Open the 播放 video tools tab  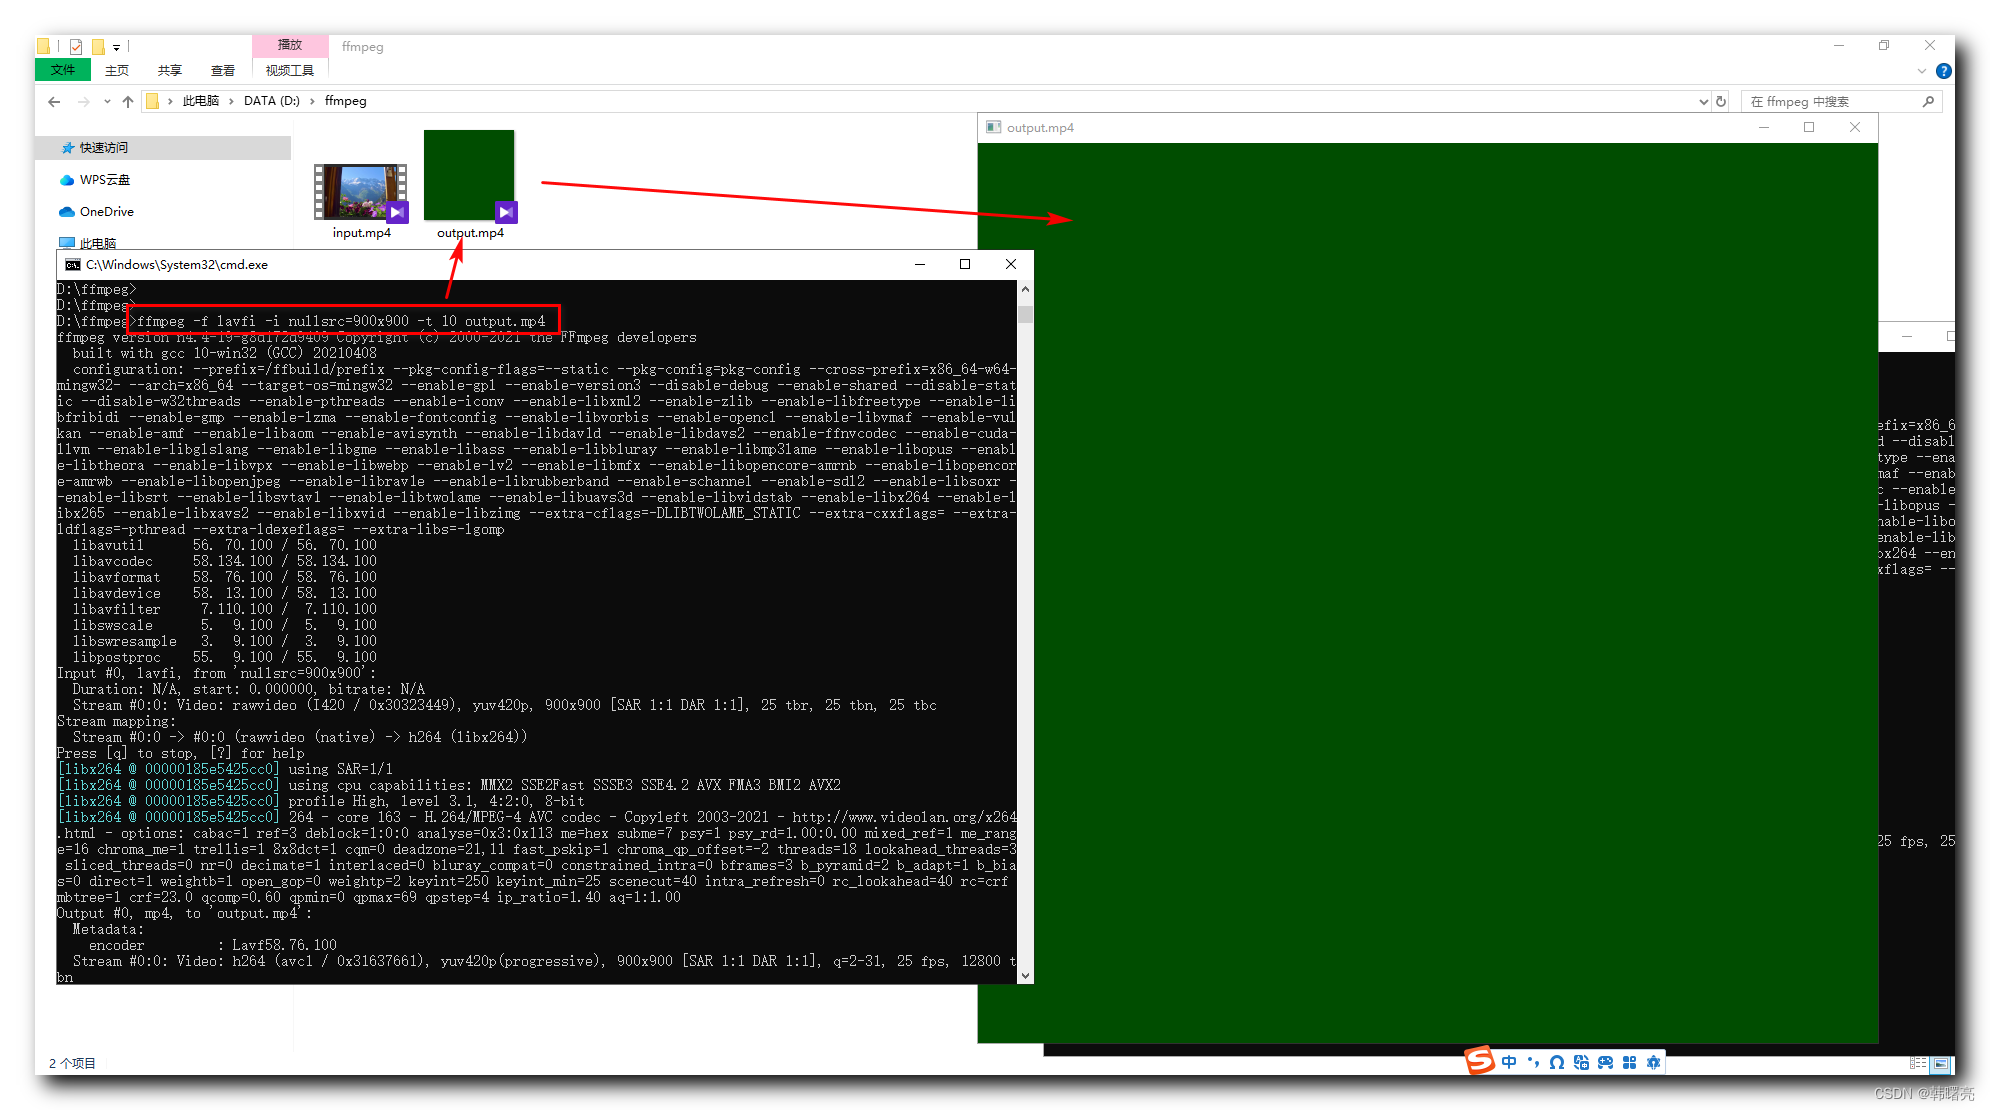[289, 45]
